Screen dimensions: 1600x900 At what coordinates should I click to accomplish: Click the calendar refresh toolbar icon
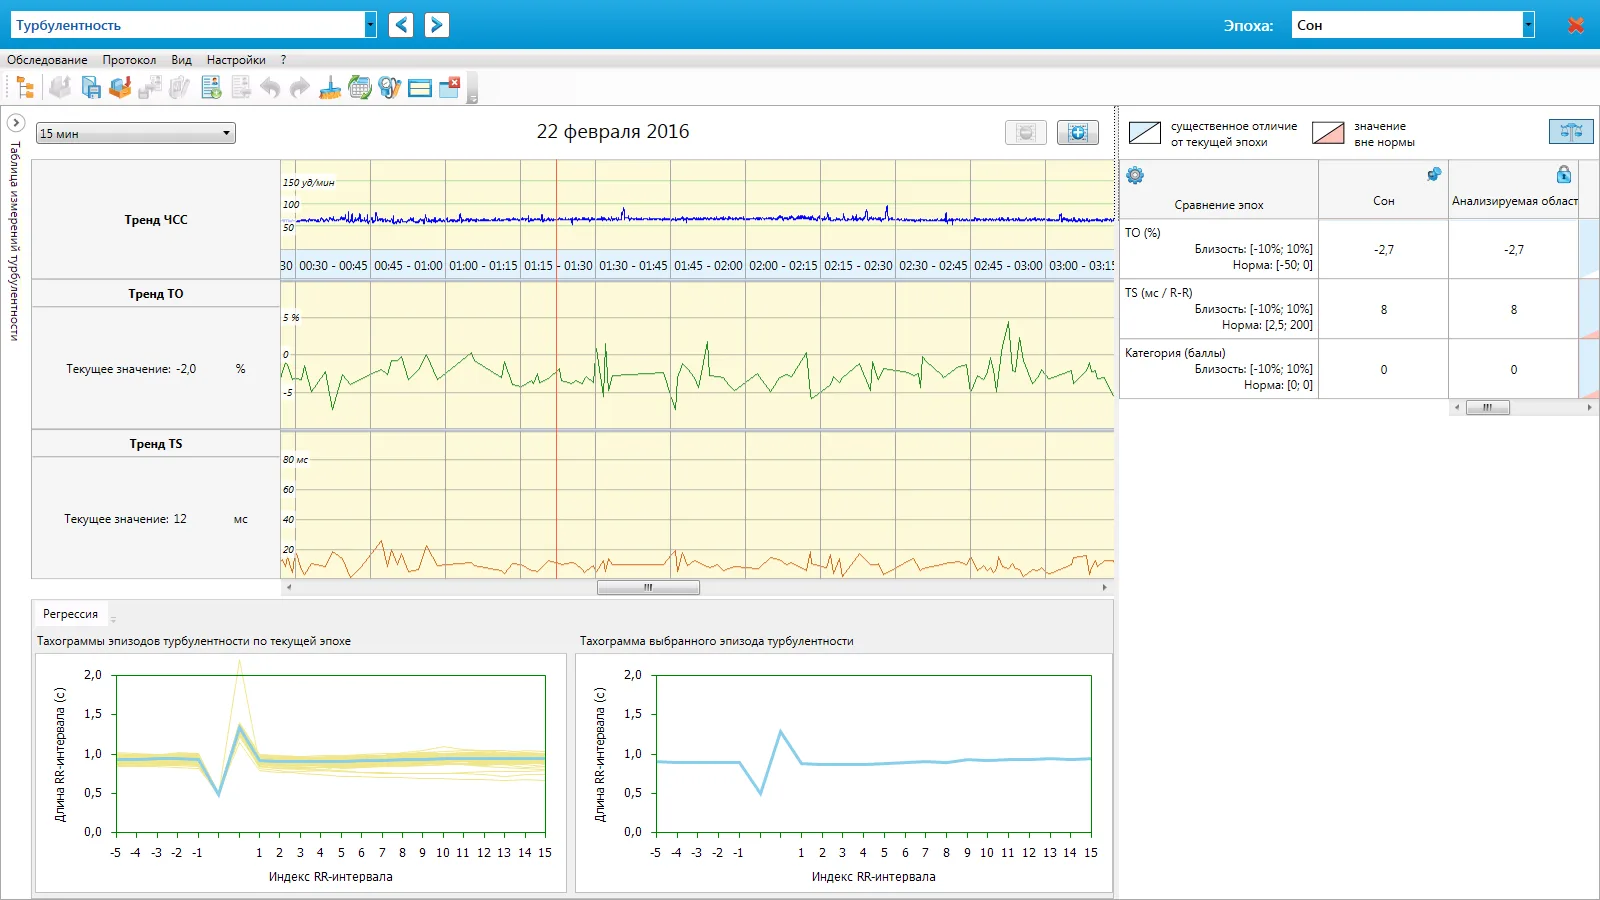[360, 88]
